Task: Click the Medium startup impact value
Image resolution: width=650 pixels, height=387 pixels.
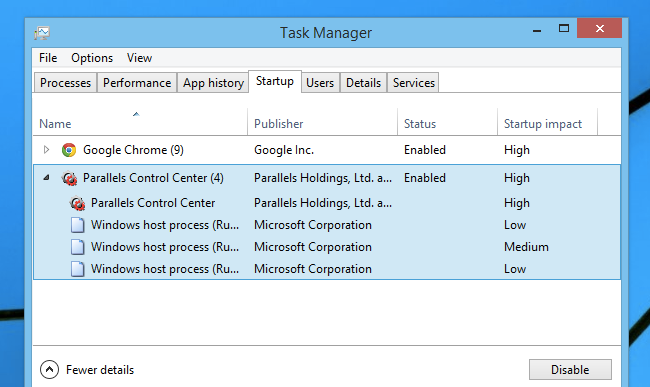Action: click(526, 247)
